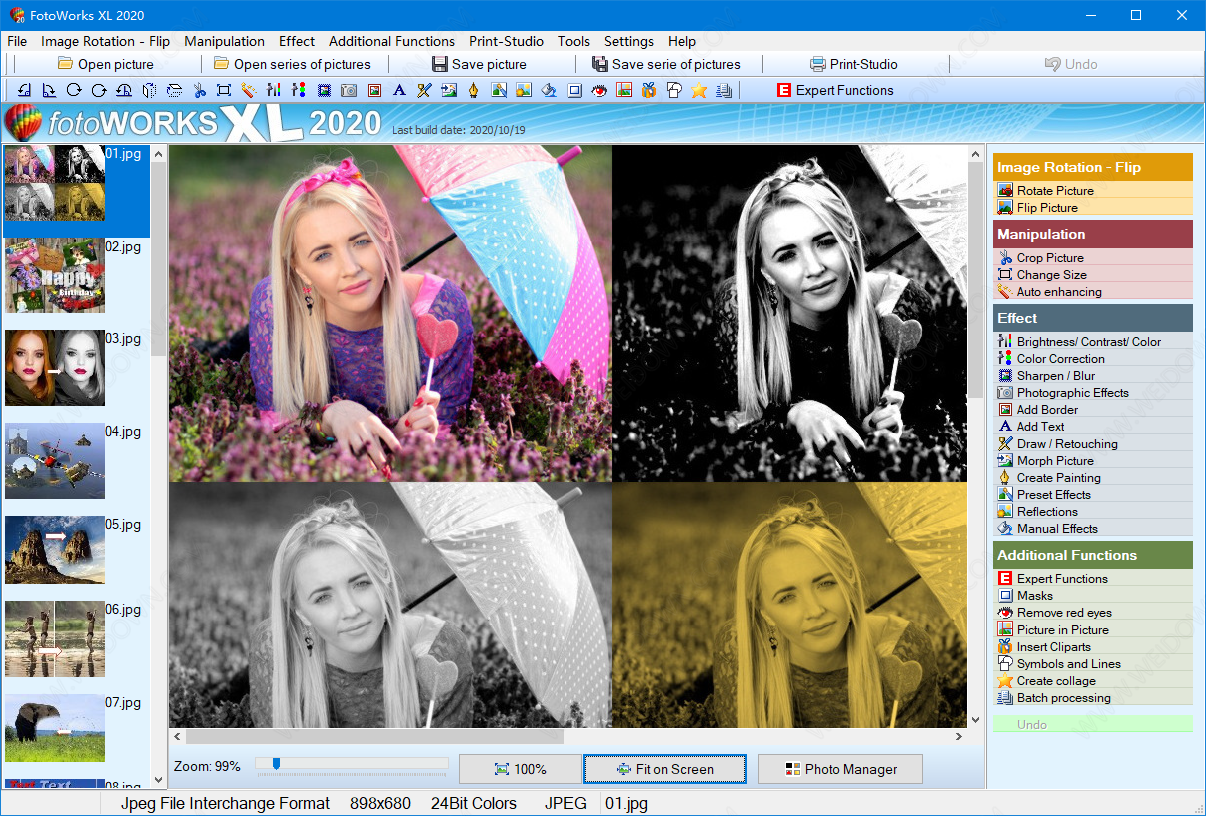Screen dimensions: 1206x816
Task: Click the Image Rotation - Flip panel header
Action: (1093, 167)
